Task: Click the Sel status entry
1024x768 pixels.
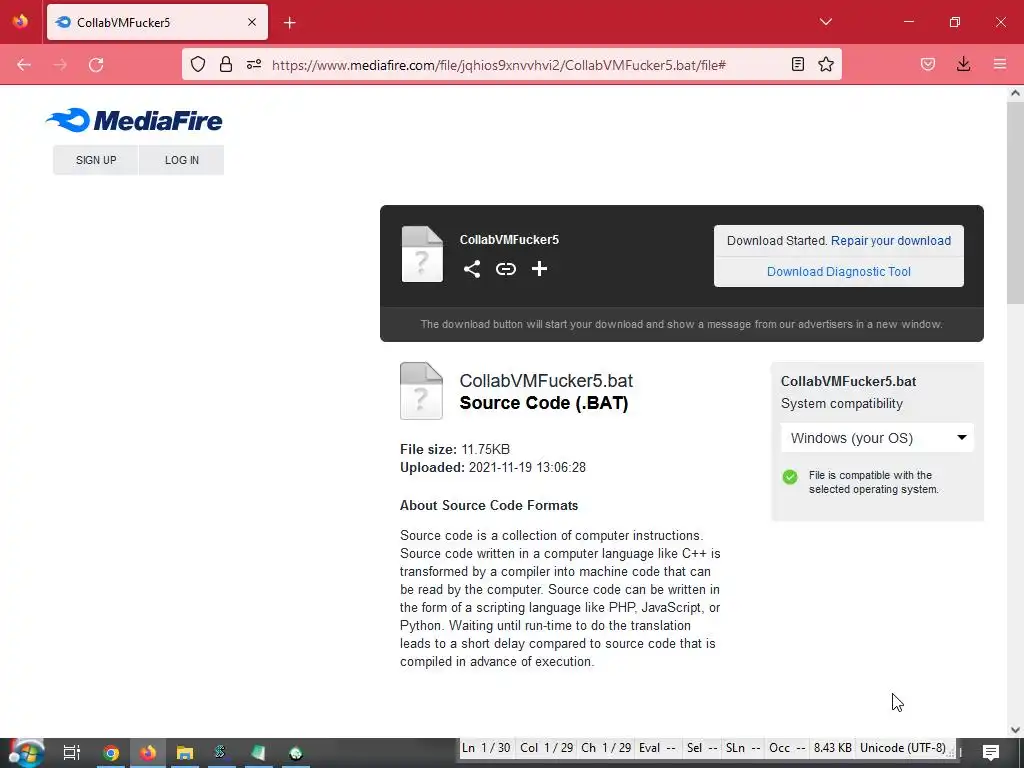Action: click(702, 748)
